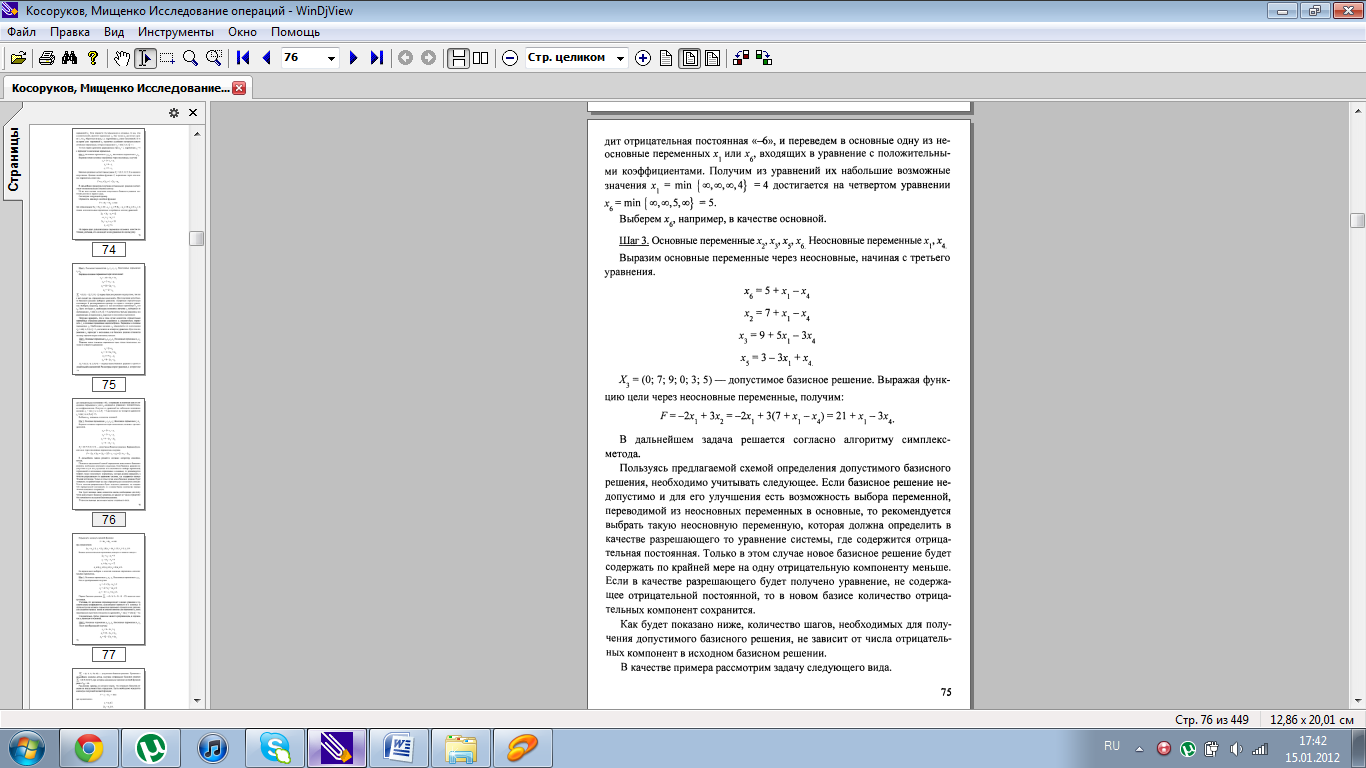Open the page number 76 dropdown
Screen dimensions: 1366x768
[x=332, y=58]
